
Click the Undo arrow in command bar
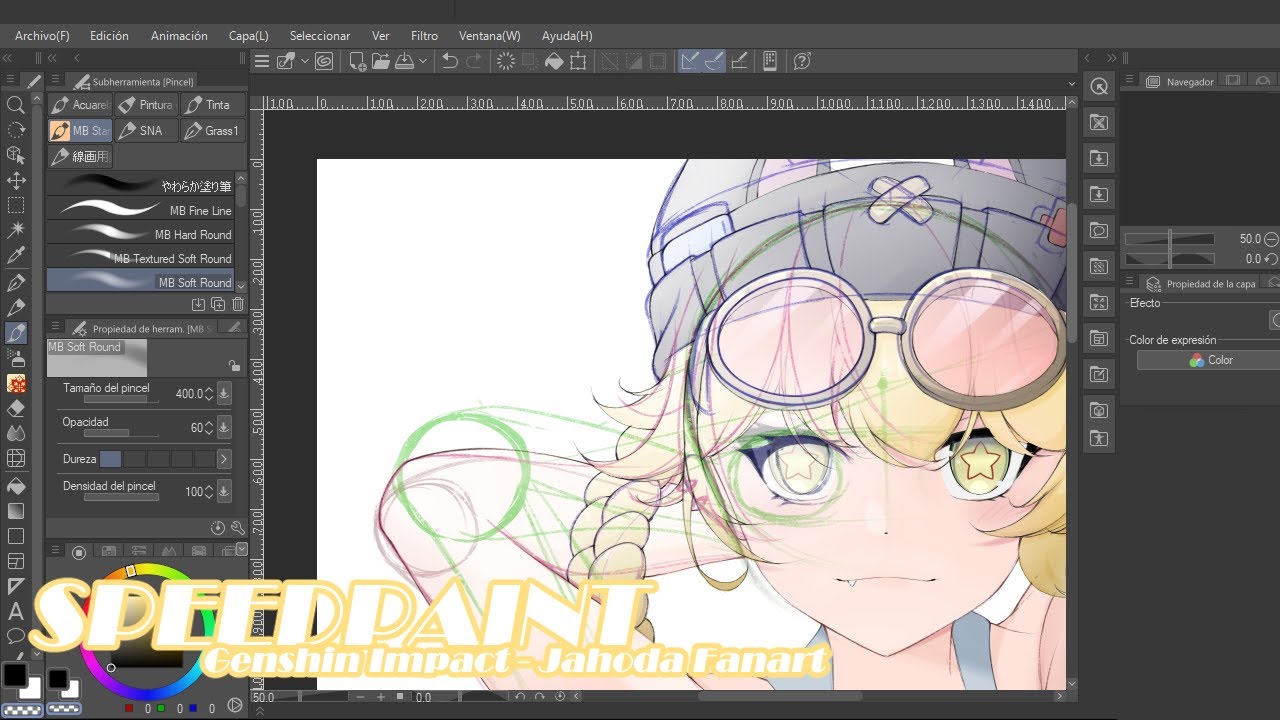coord(450,61)
